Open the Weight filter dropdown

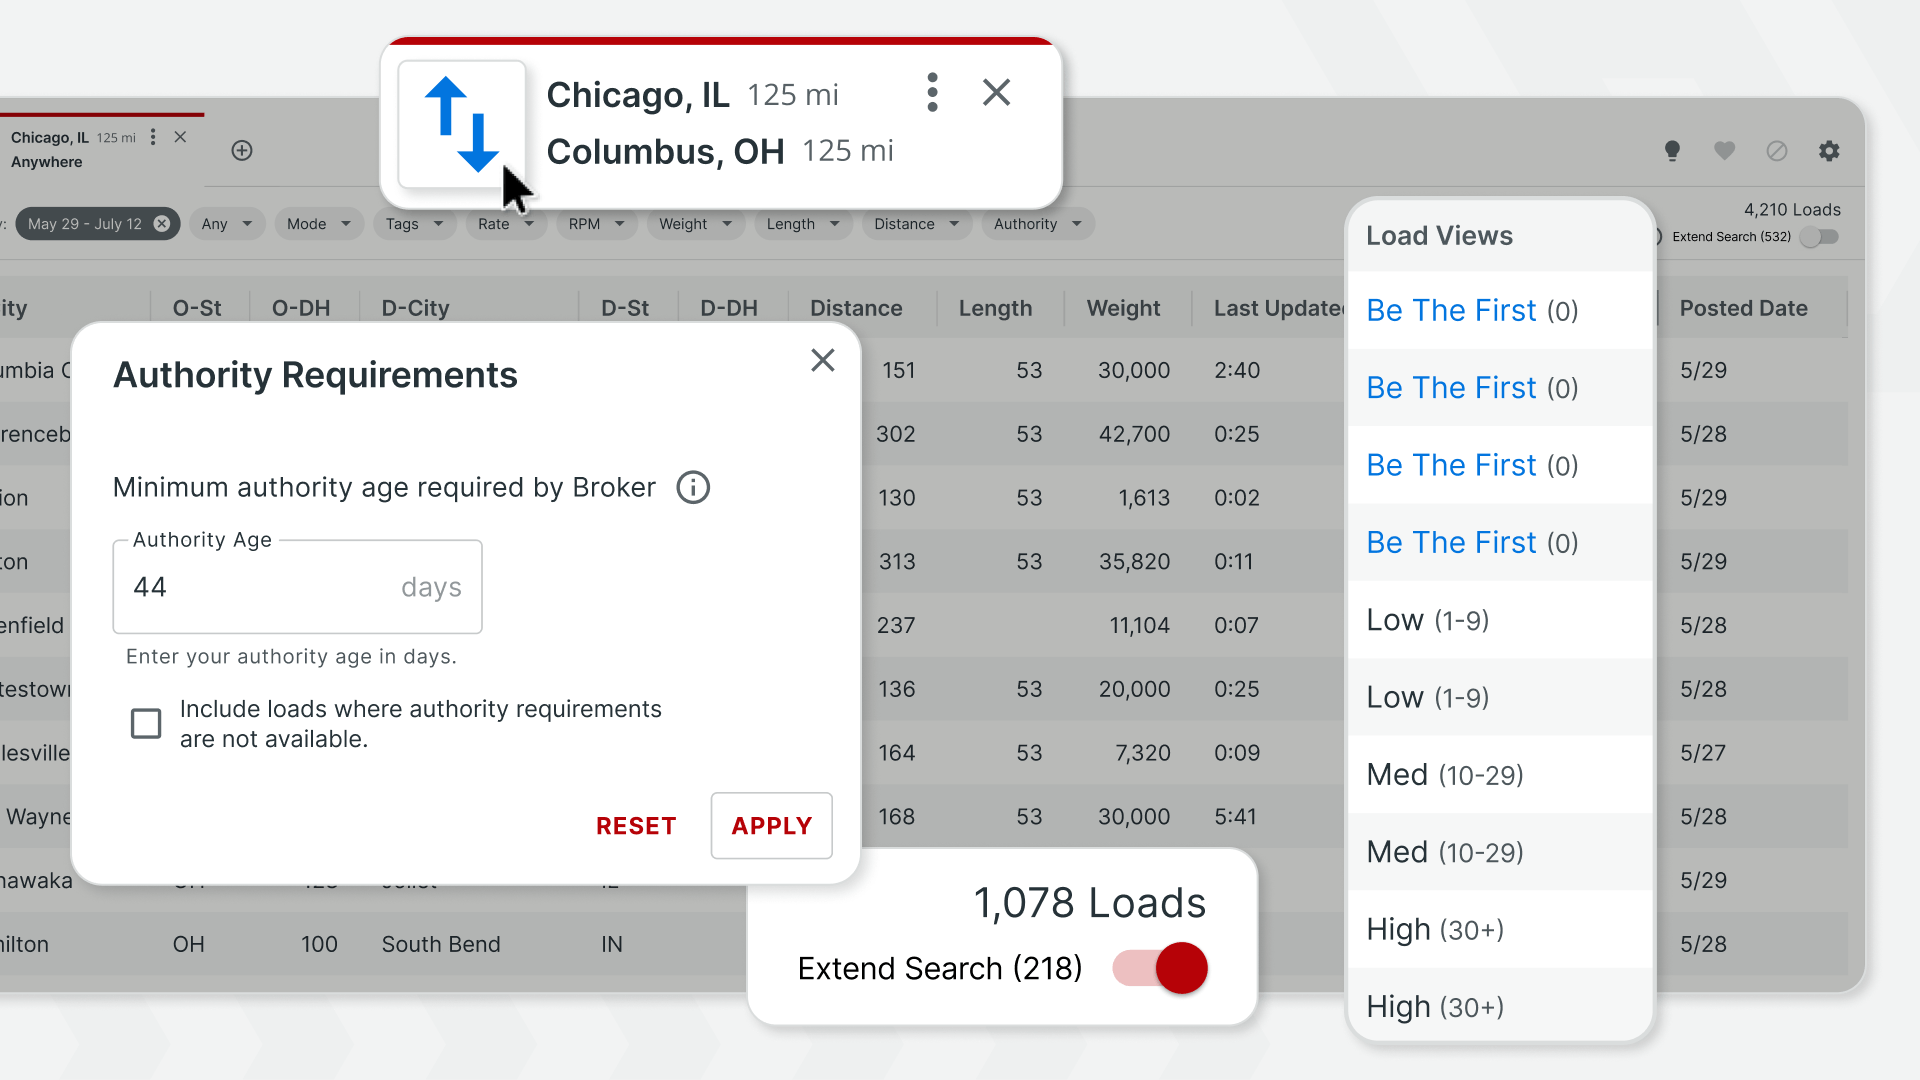(x=695, y=224)
